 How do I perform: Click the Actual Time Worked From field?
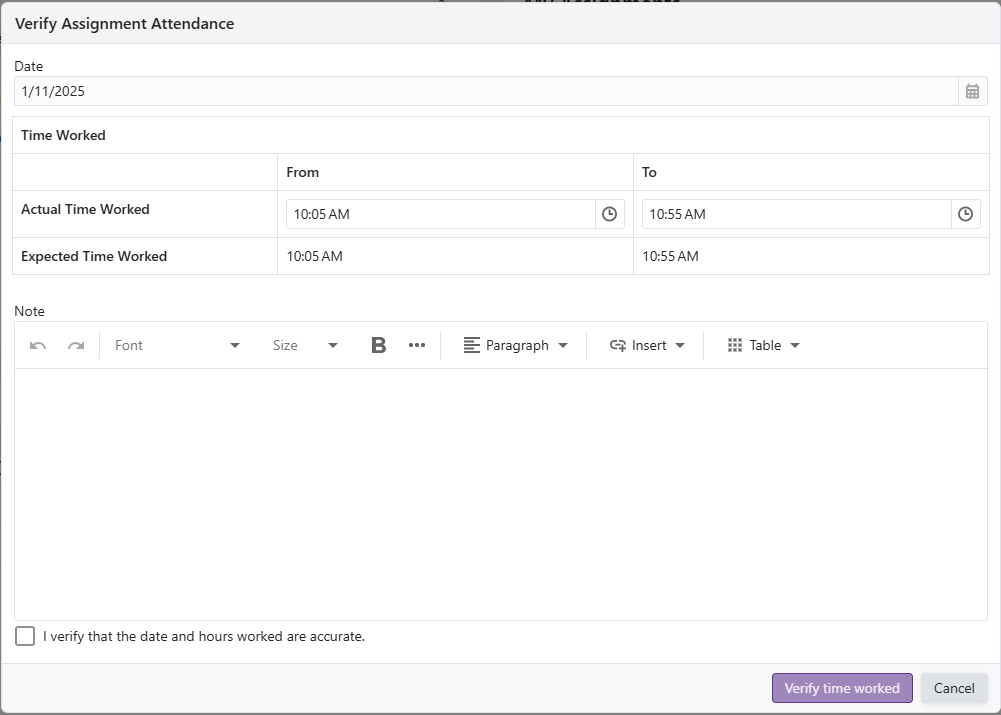tap(440, 214)
